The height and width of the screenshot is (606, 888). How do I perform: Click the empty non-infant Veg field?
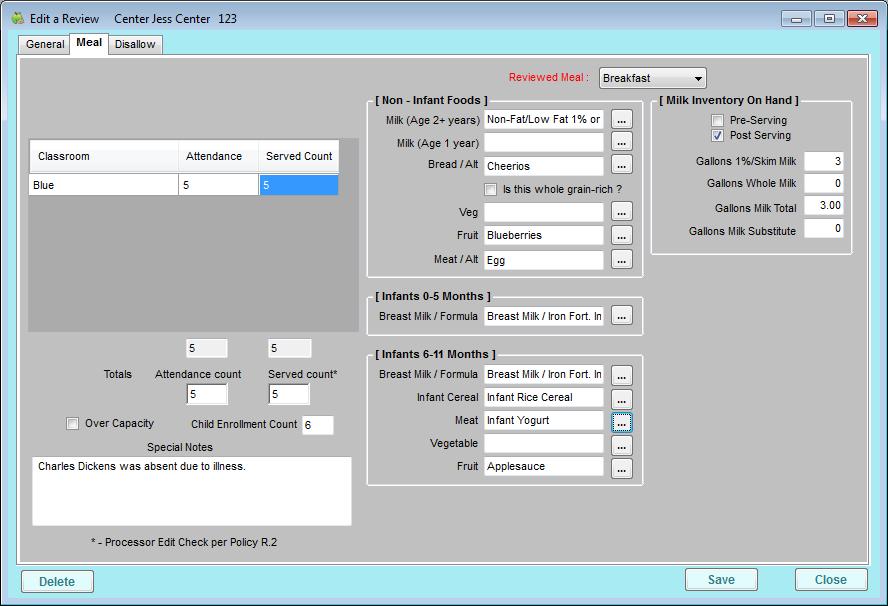click(x=544, y=212)
